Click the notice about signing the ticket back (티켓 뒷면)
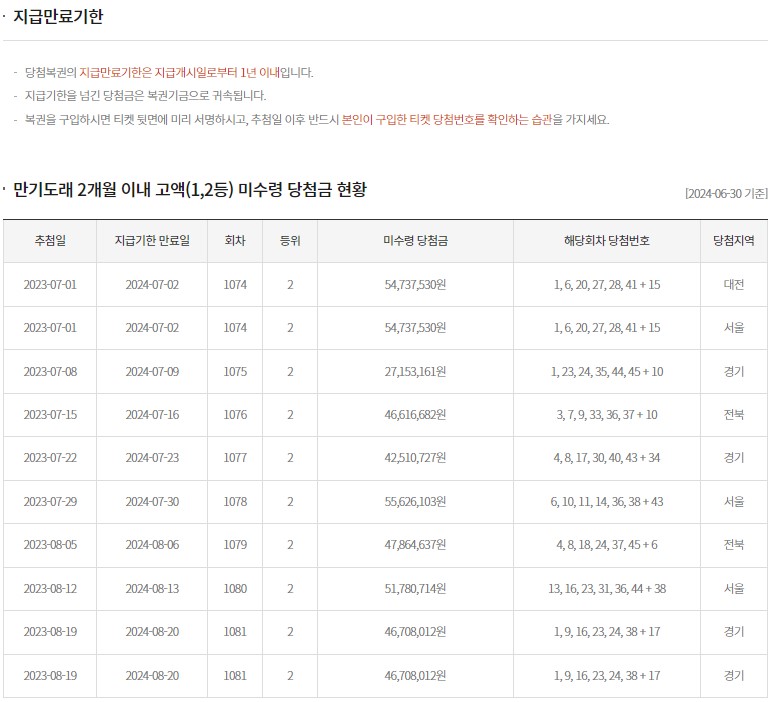 click(317, 120)
